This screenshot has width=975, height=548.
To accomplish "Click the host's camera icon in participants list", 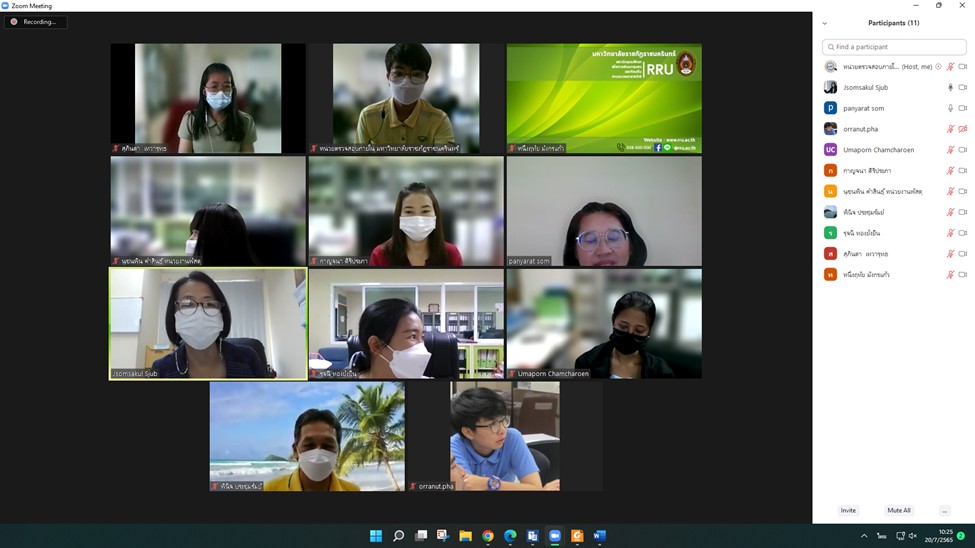I will 963,67.
